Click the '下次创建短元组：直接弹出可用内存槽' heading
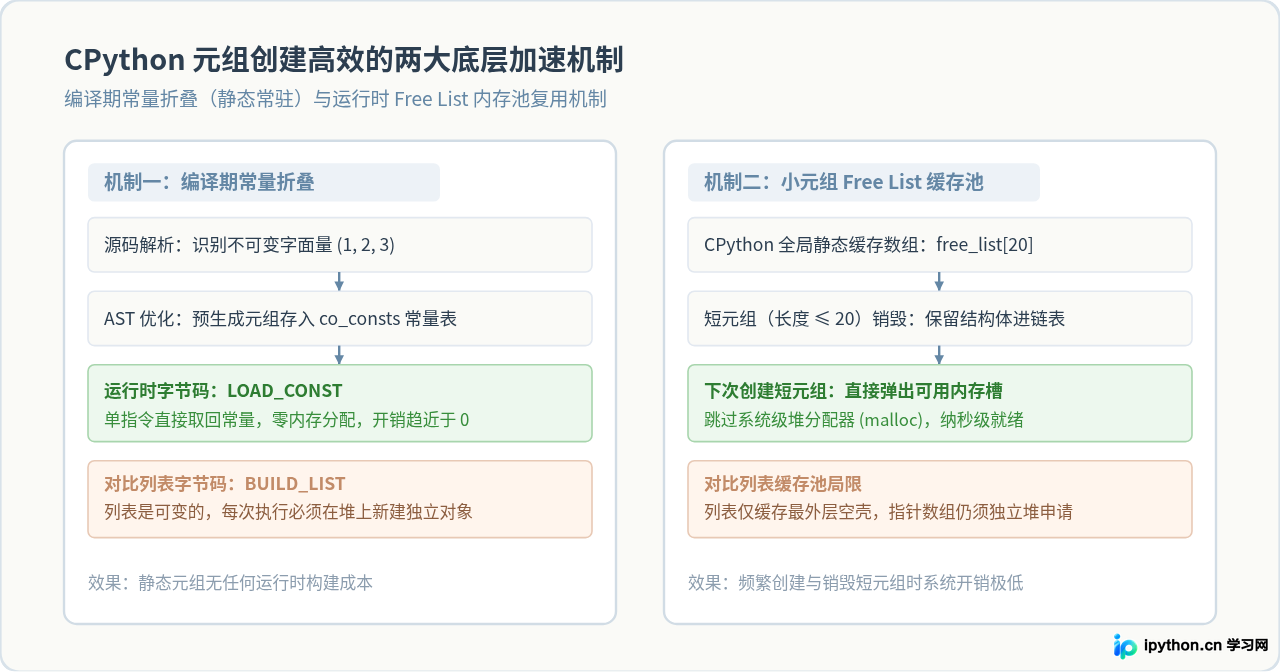1280x672 pixels. [x=853, y=390]
